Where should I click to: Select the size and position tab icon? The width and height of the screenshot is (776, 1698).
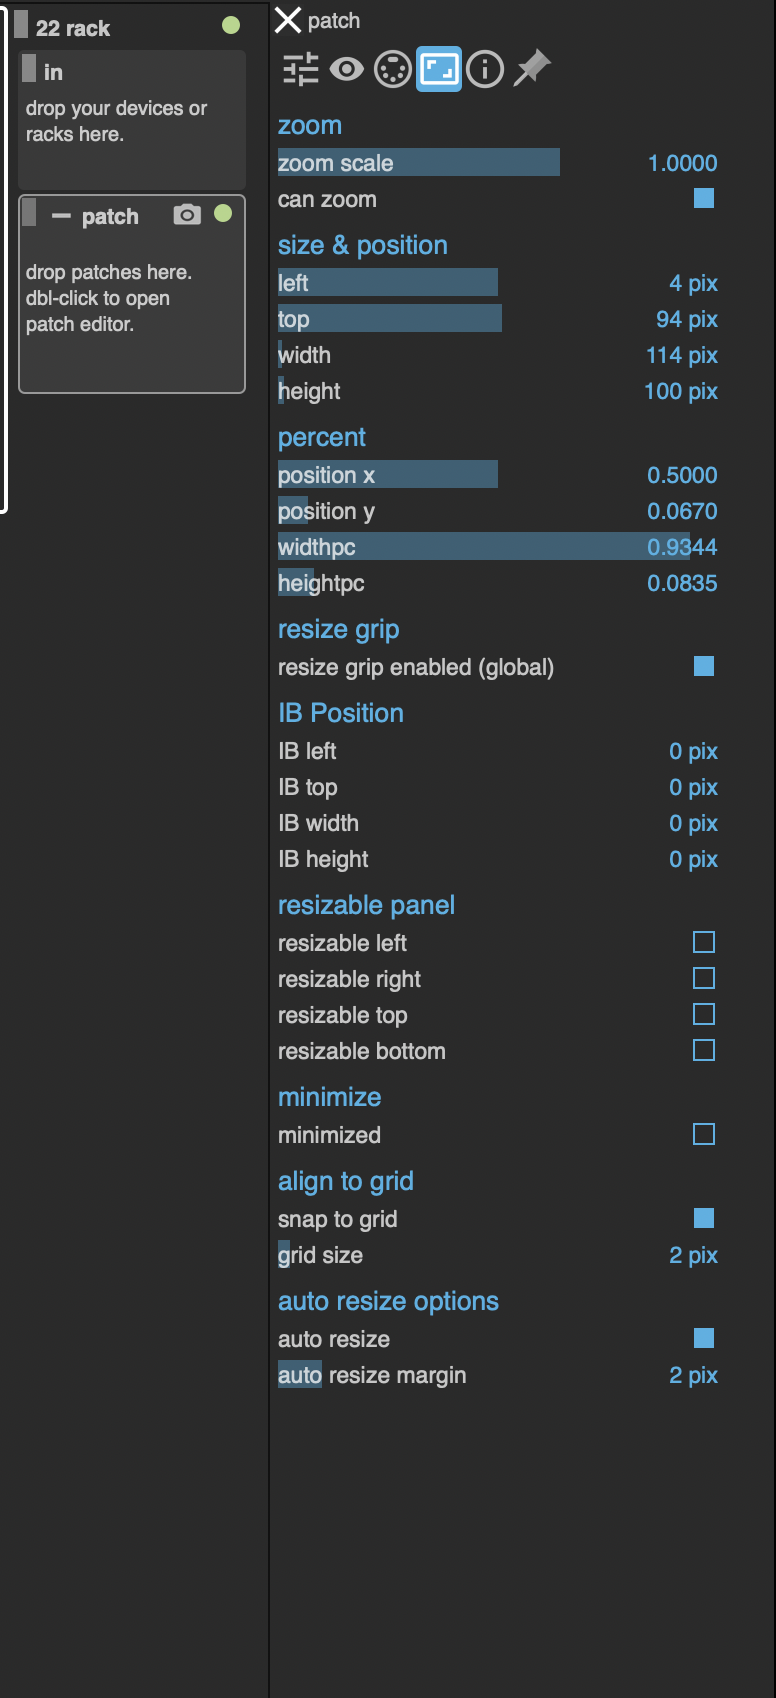(x=439, y=69)
